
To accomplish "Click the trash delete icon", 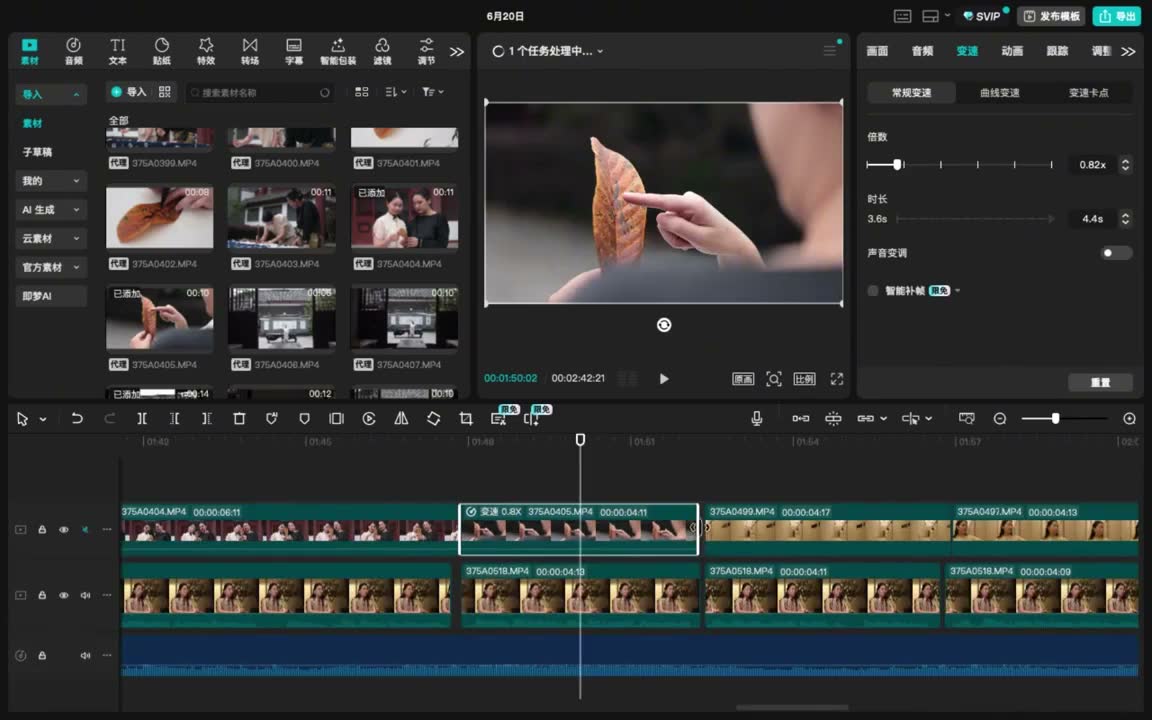I will pyautogui.click(x=239, y=418).
